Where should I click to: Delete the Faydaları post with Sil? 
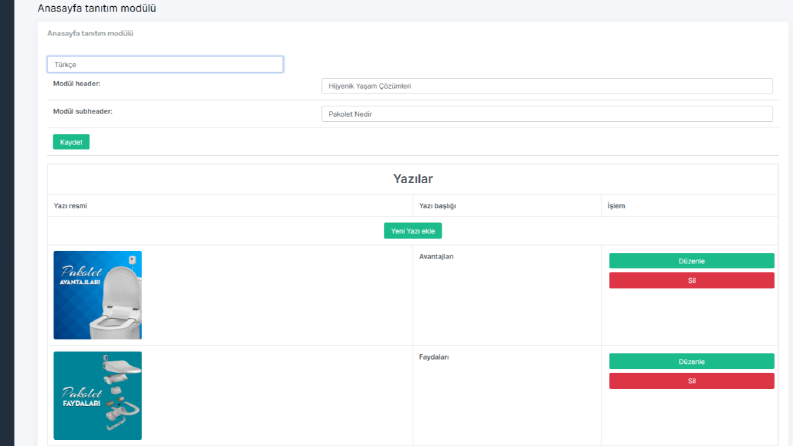point(691,381)
